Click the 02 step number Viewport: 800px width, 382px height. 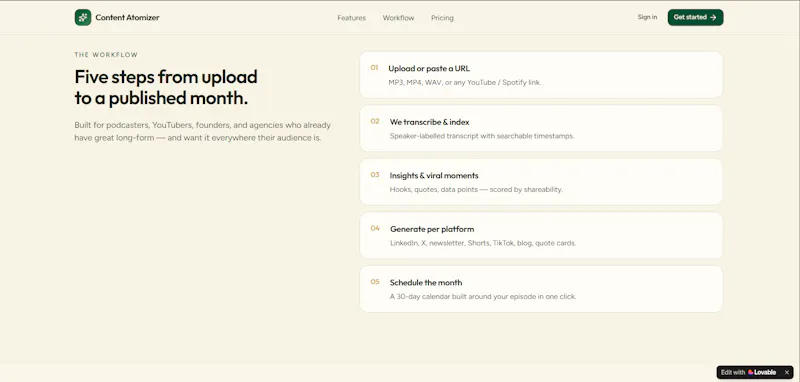(x=375, y=121)
